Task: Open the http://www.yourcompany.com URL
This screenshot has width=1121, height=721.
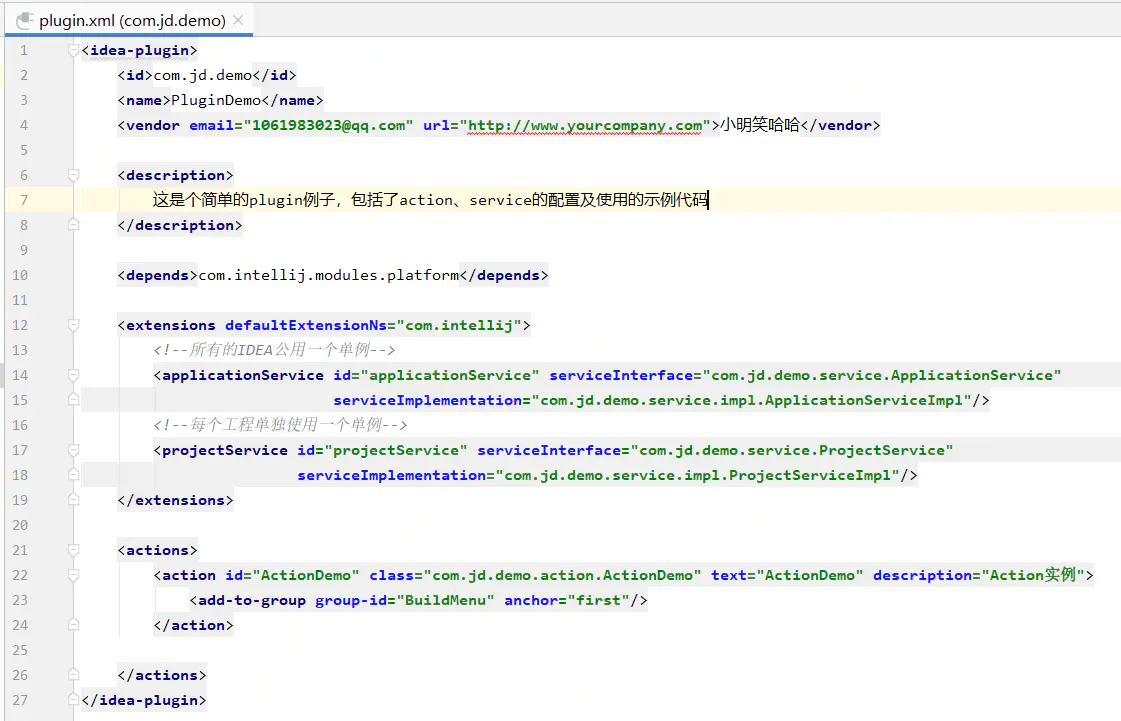Action: click(x=585, y=125)
